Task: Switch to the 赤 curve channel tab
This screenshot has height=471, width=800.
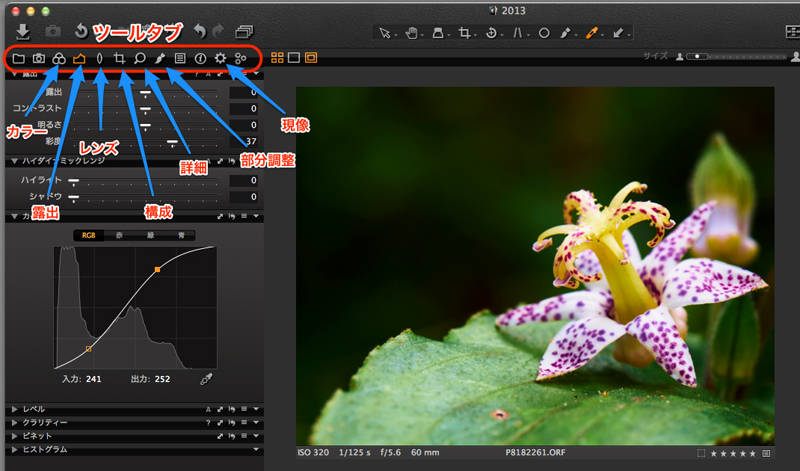Action: click(x=122, y=236)
